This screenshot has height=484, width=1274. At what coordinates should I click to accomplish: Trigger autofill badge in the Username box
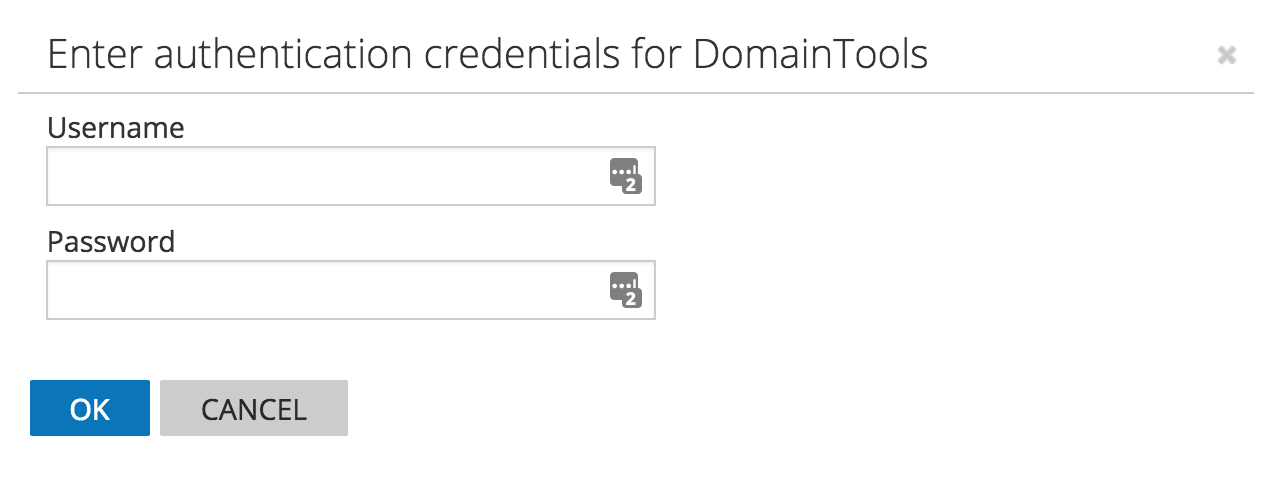pos(625,176)
